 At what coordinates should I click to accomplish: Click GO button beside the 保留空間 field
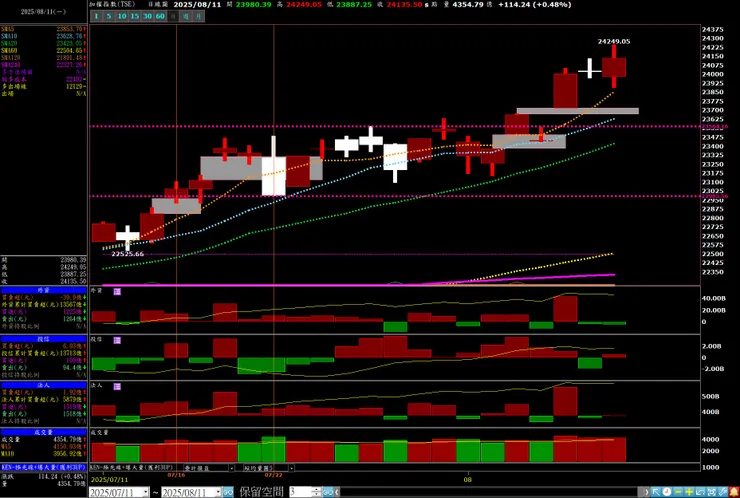click(x=328, y=492)
